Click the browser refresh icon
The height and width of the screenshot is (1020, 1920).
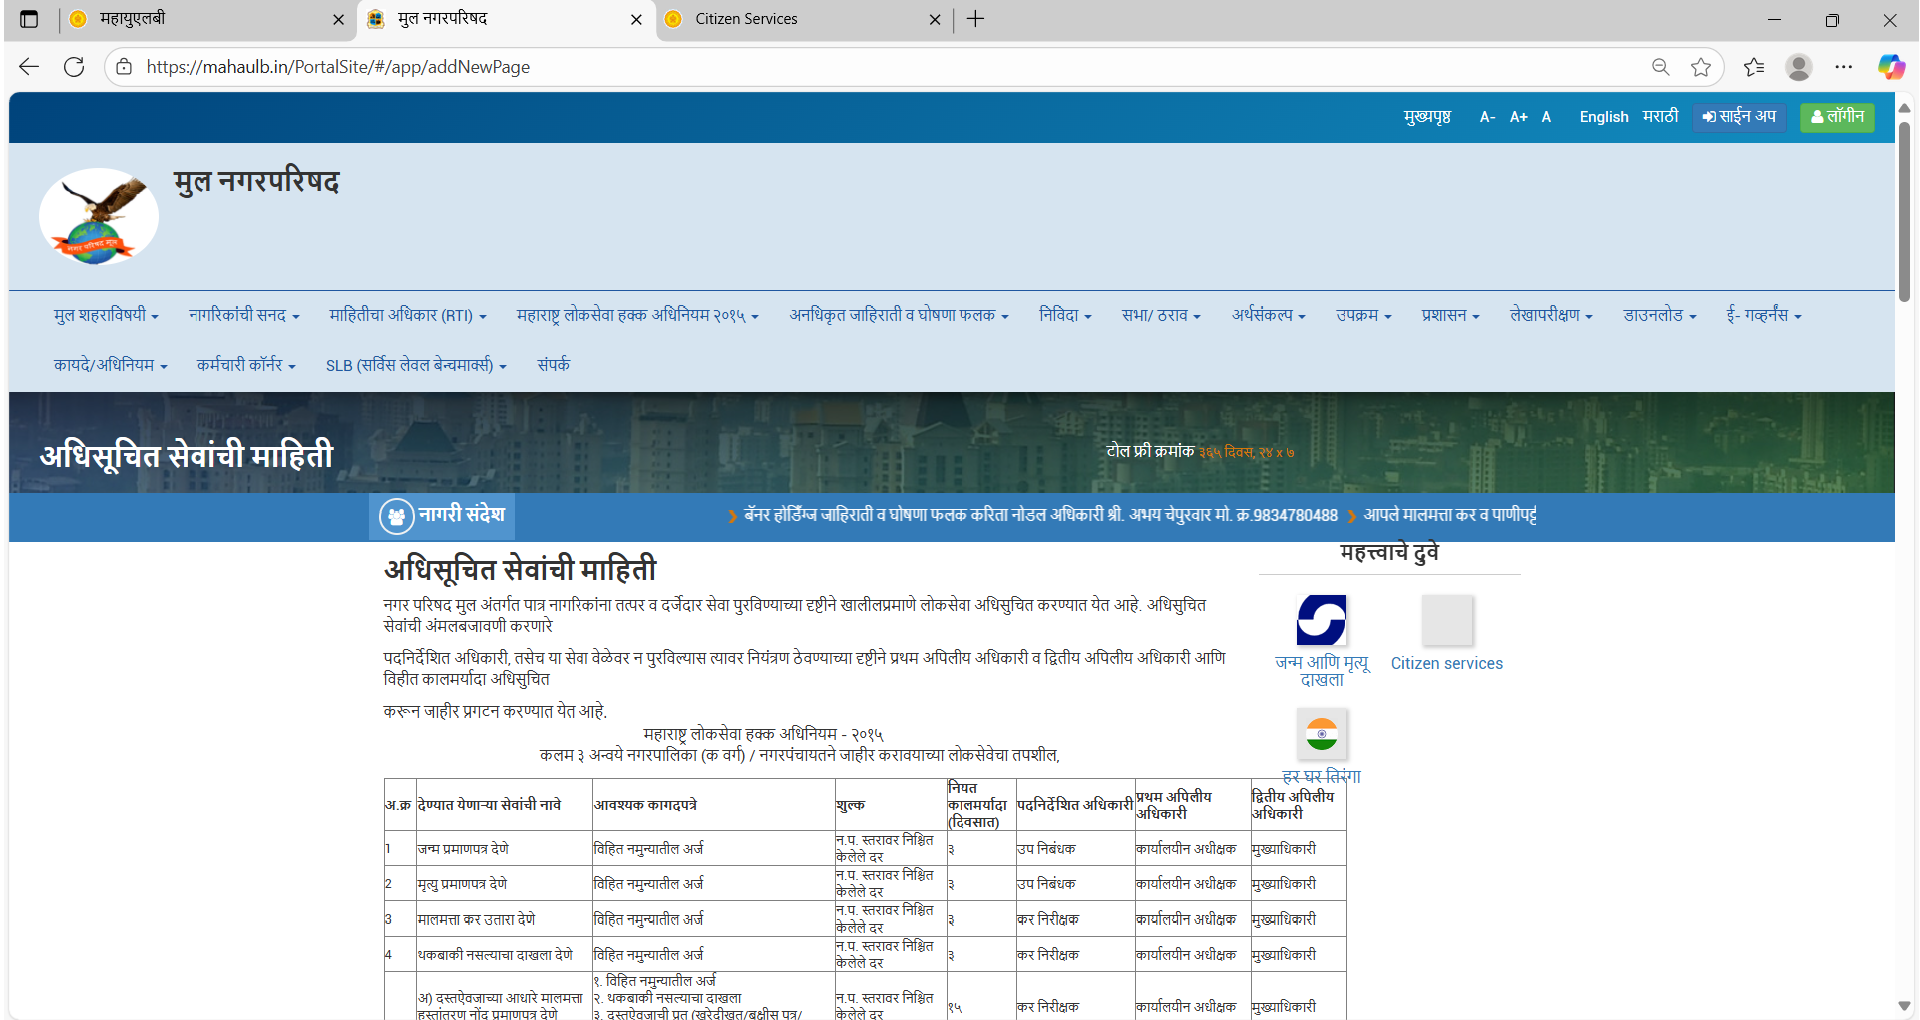click(74, 67)
